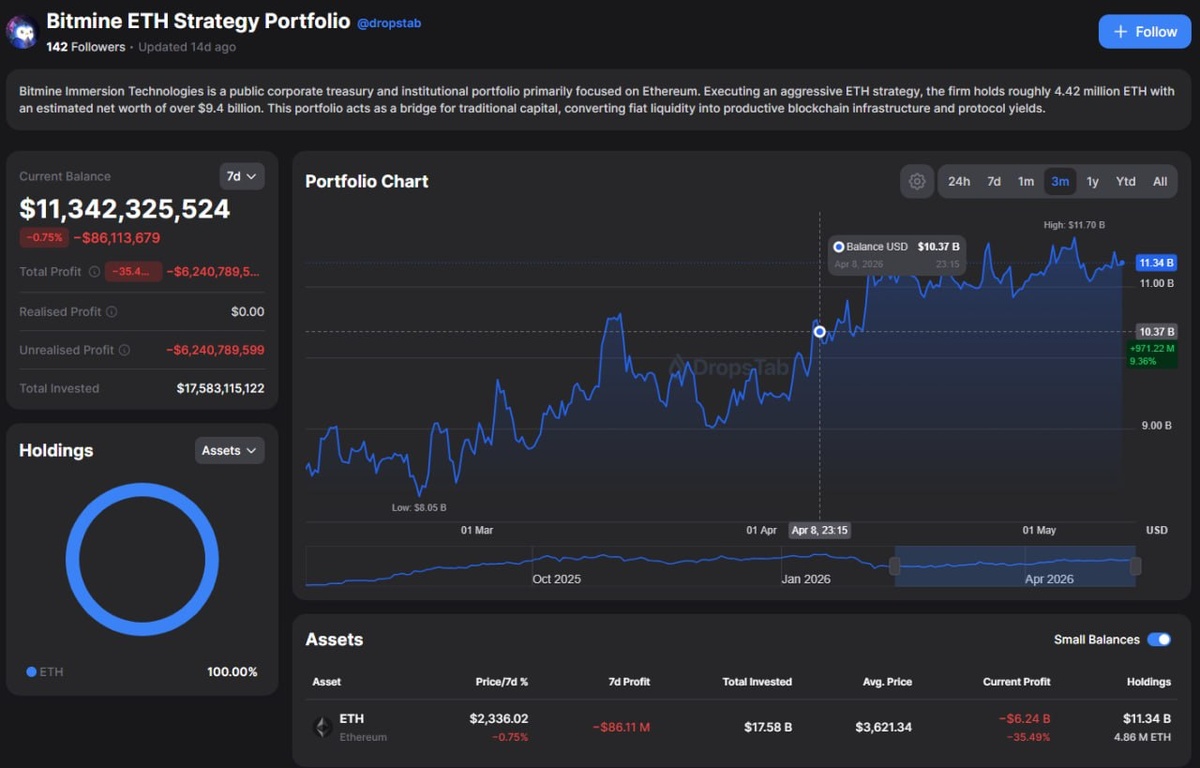
Task: Expand the Holdings Assets dropdown
Action: (230, 450)
